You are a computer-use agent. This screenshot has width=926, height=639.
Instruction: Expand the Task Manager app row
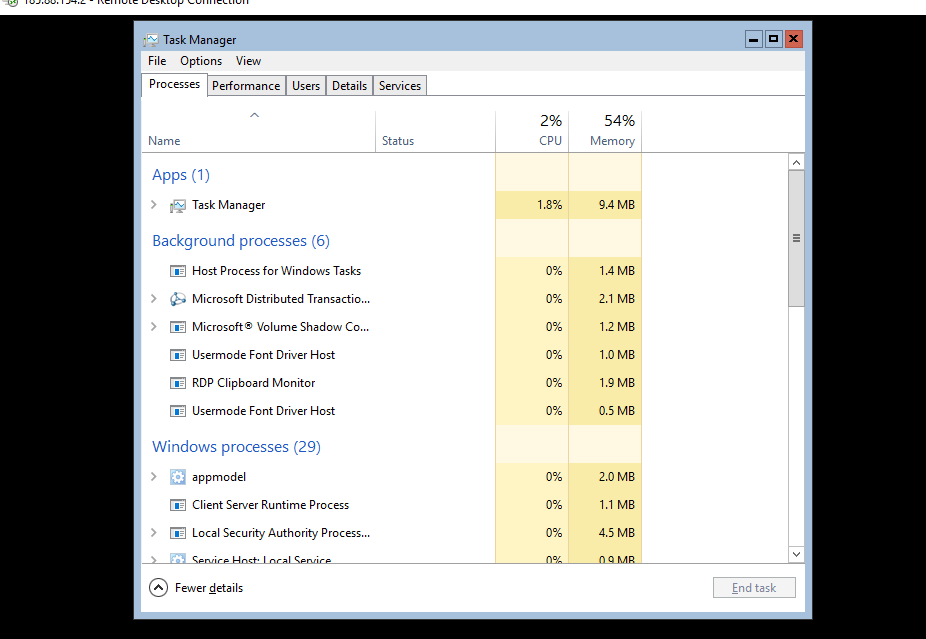point(154,205)
